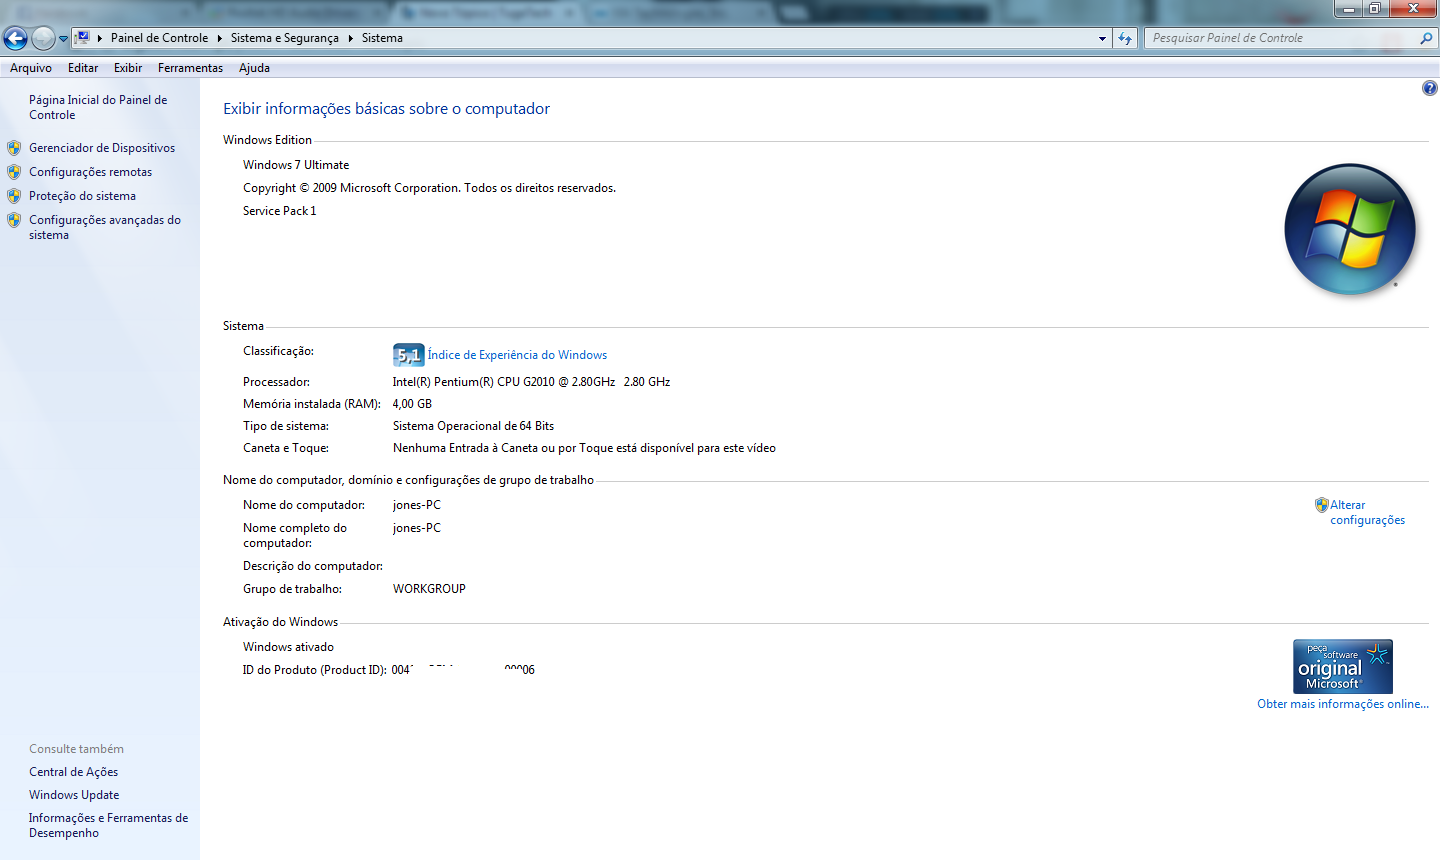Open the Windows Update link

coord(74,795)
